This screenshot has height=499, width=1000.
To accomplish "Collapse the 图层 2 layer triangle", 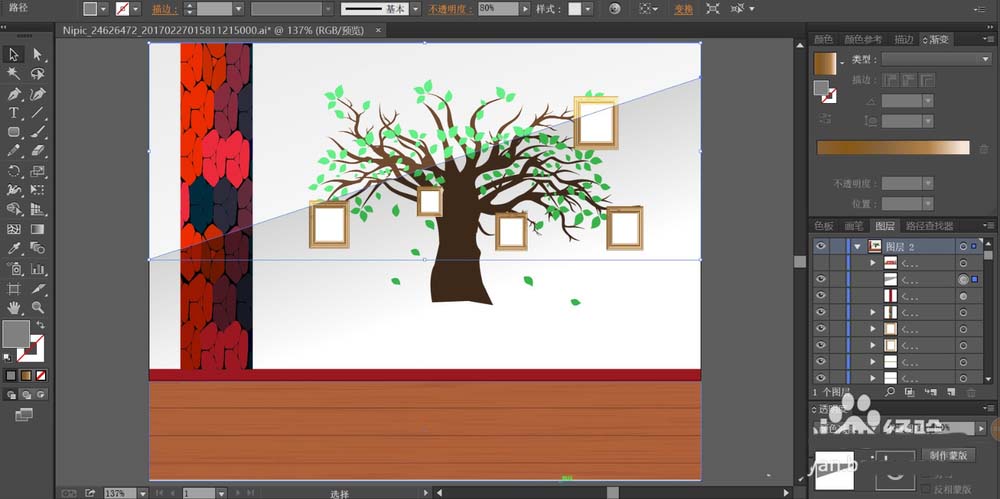I will (858, 246).
